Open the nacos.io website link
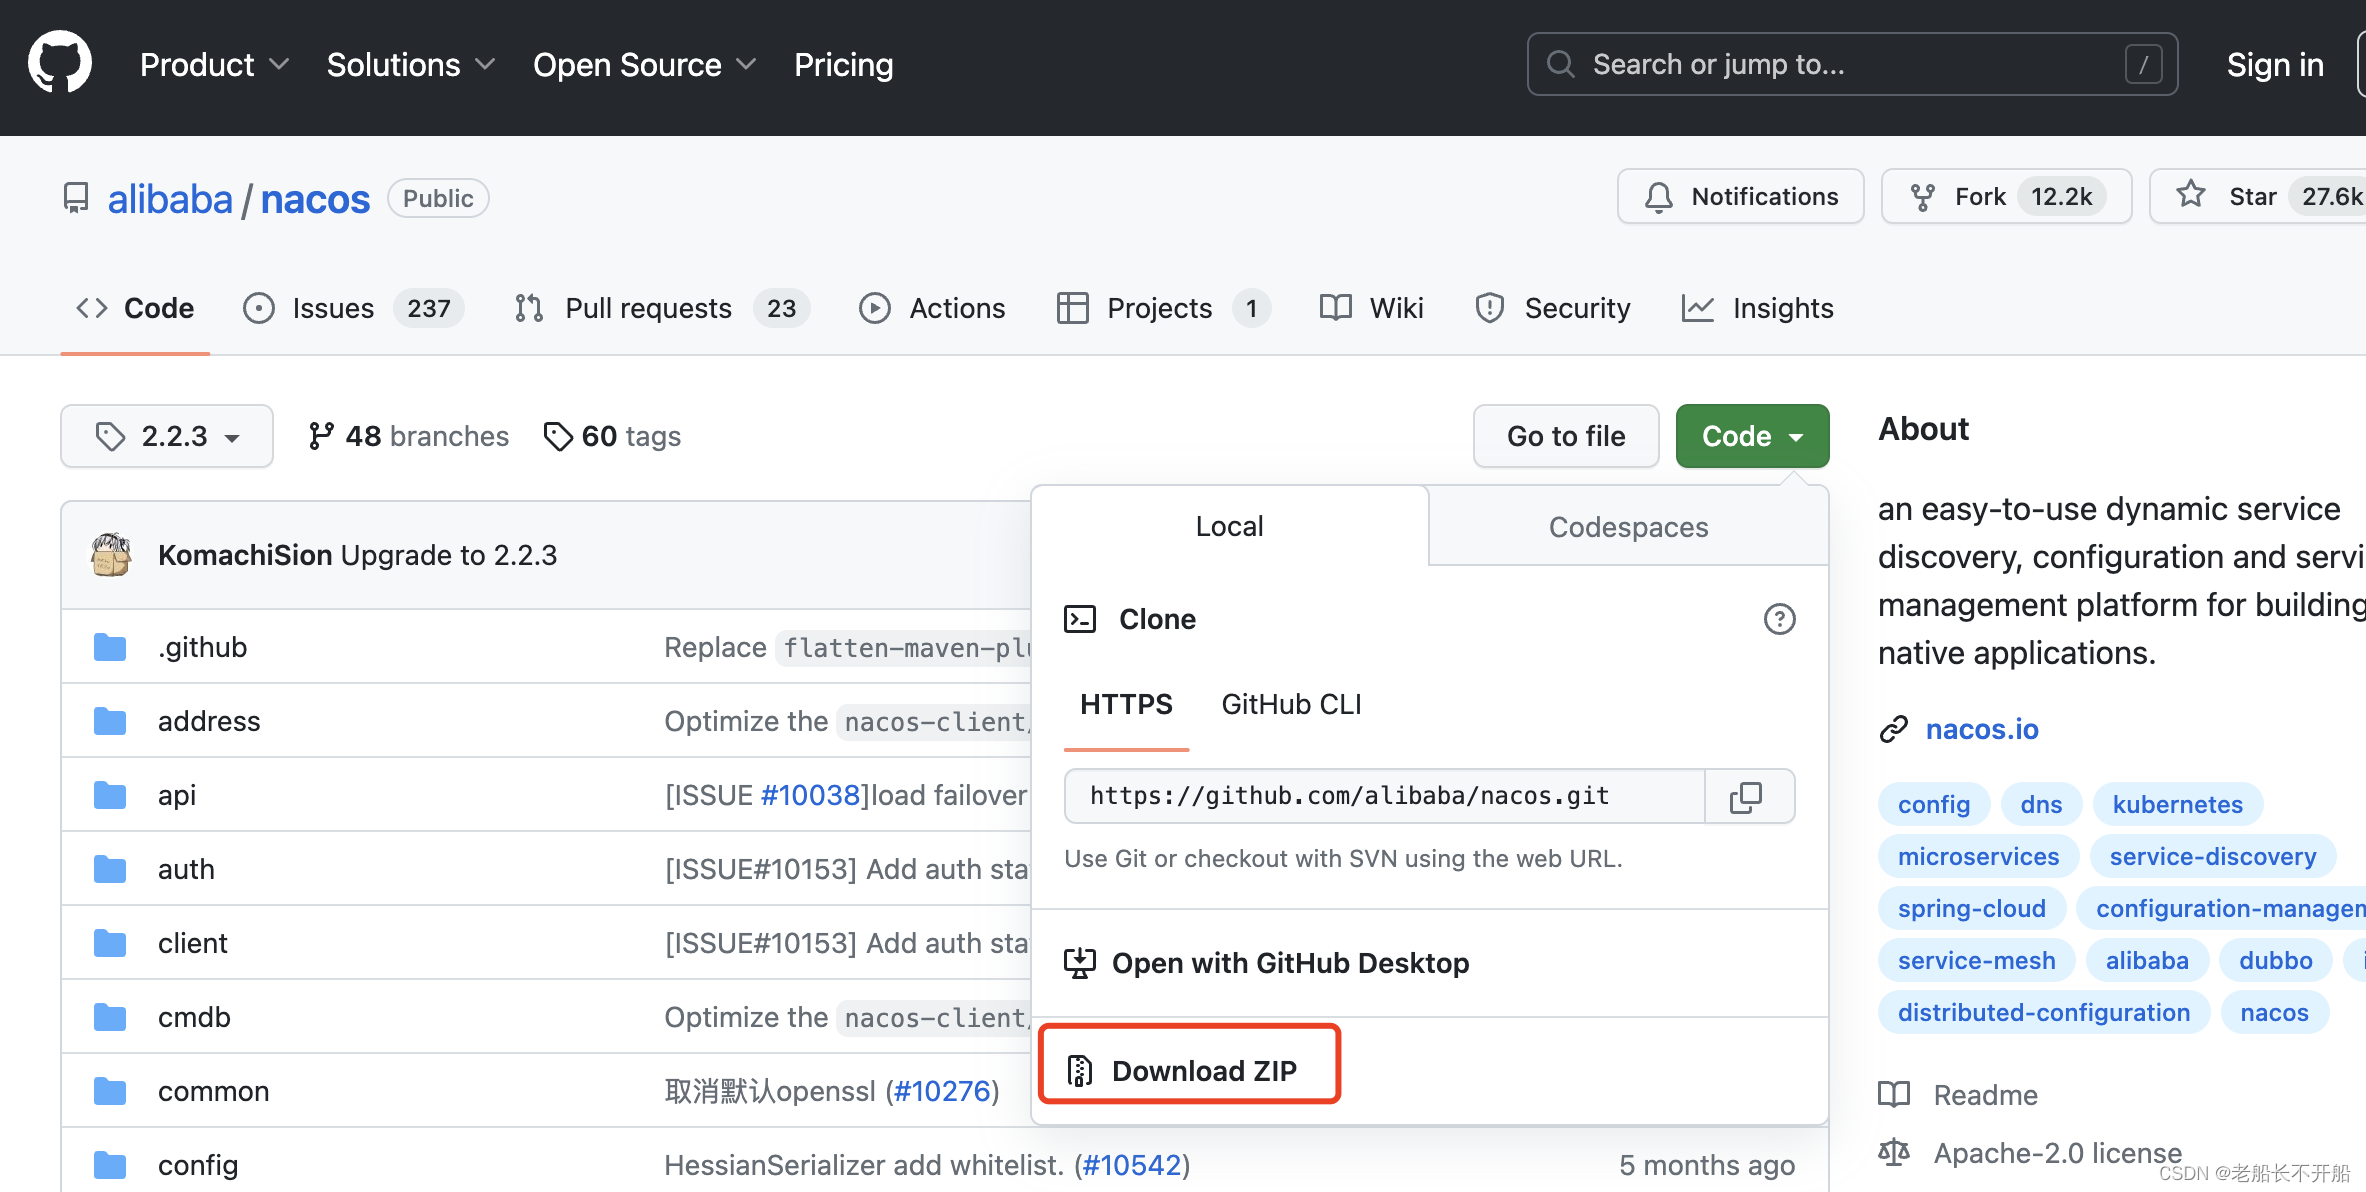Image resolution: width=2366 pixels, height=1192 pixels. 1982,729
